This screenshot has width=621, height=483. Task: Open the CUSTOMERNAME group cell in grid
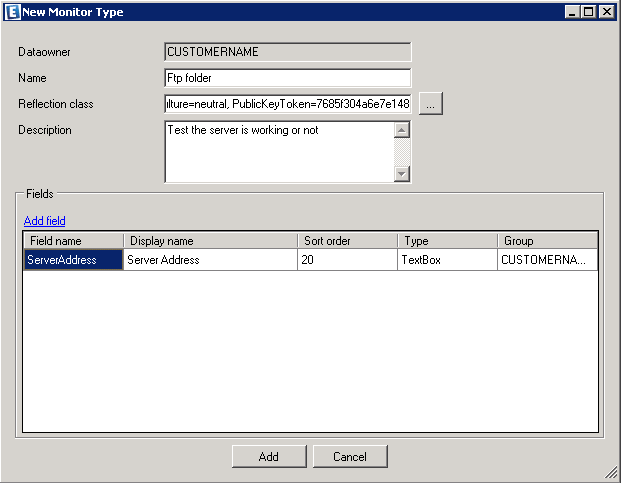click(546, 260)
